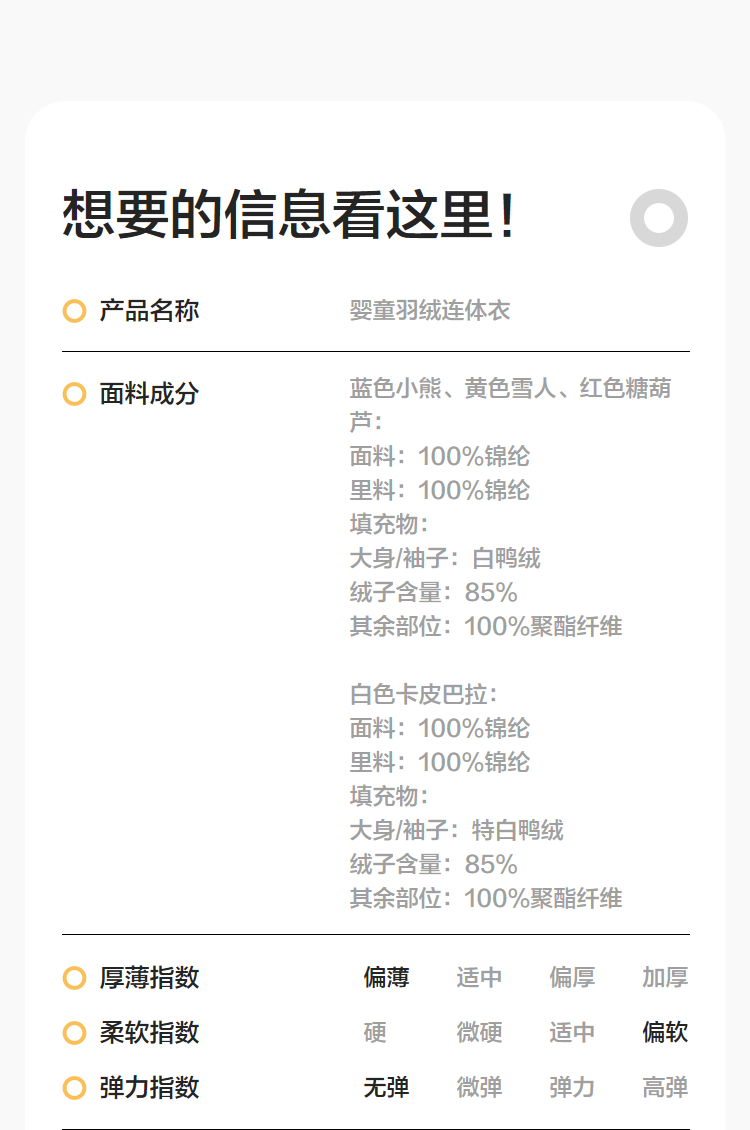The image size is (750, 1130).
Task: Click the product name 婴童羽绒连体衣
Action: coord(430,311)
